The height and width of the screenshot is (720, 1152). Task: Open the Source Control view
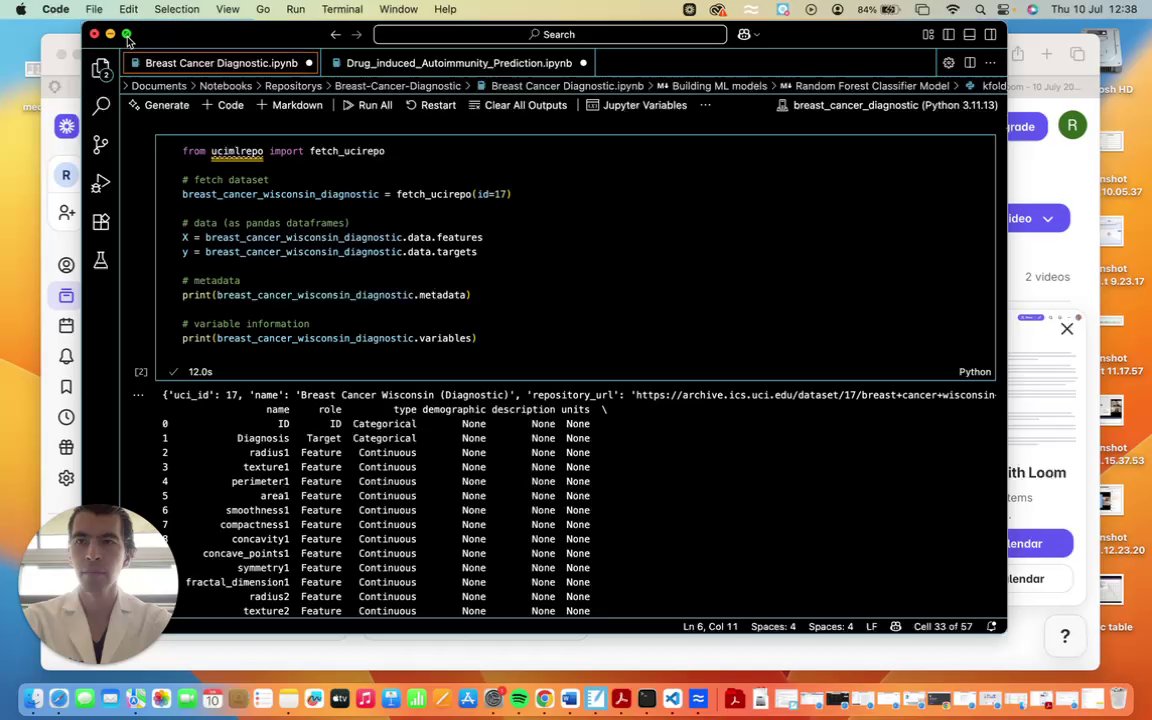tap(101, 144)
